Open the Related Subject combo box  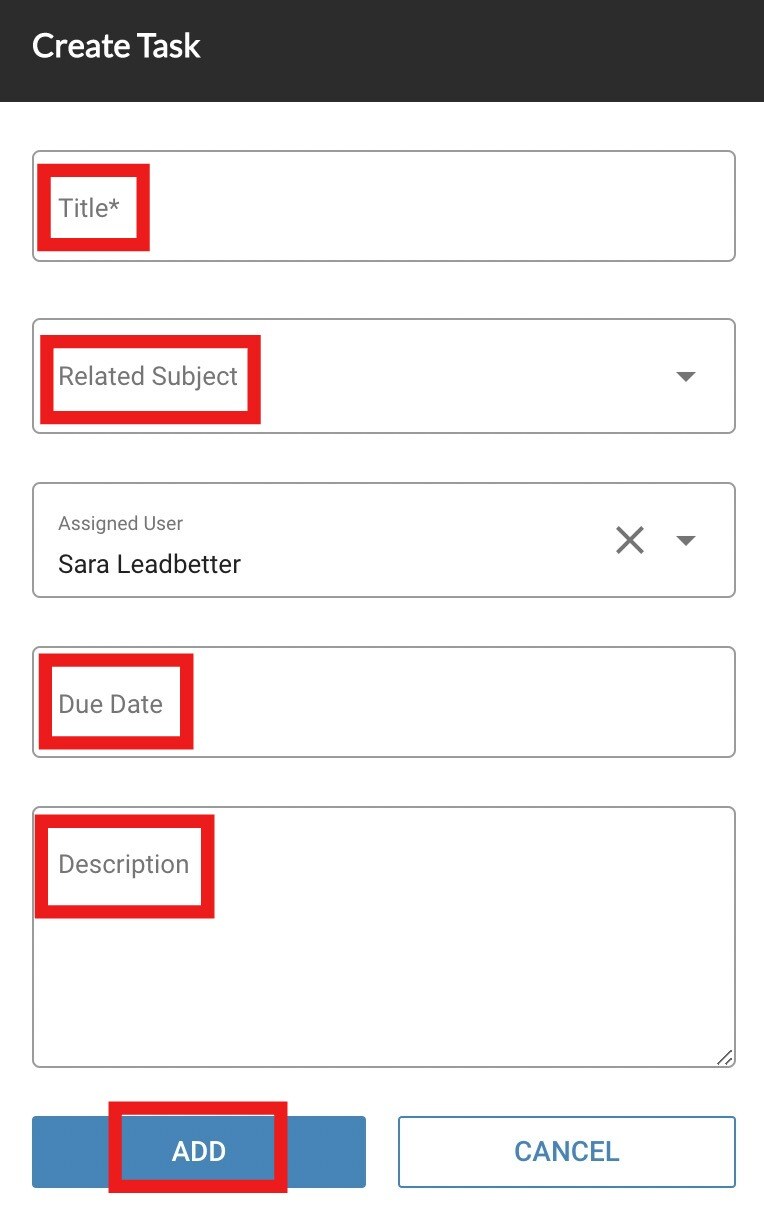pyautogui.click(x=384, y=376)
